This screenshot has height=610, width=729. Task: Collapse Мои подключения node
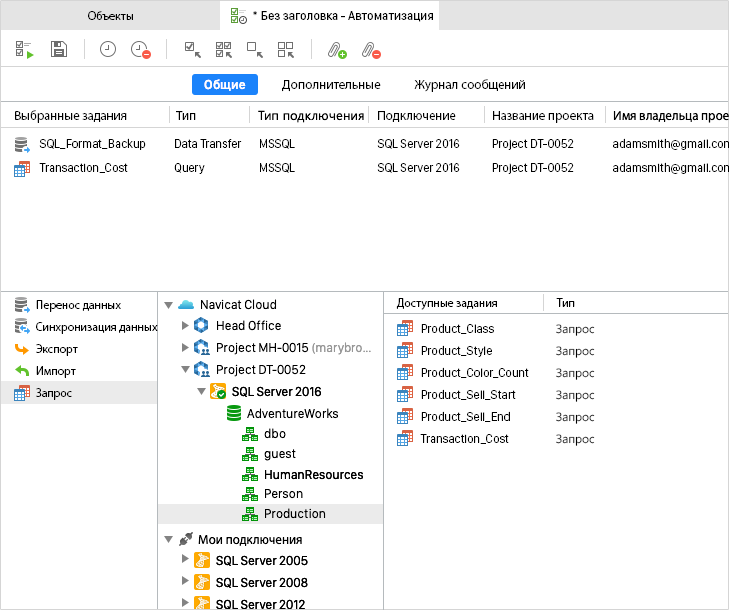169,539
